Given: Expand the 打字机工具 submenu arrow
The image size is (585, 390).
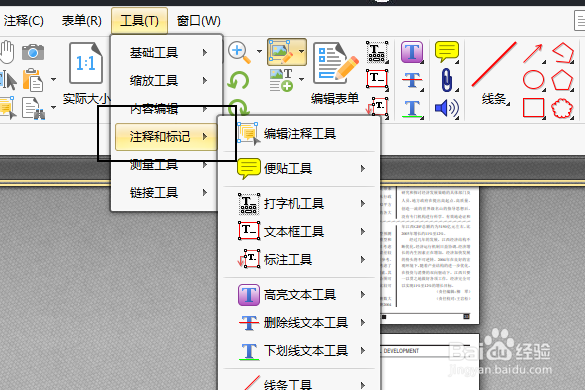Looking at the screenshot, I should pyautogui.click(x=363, y=204).
